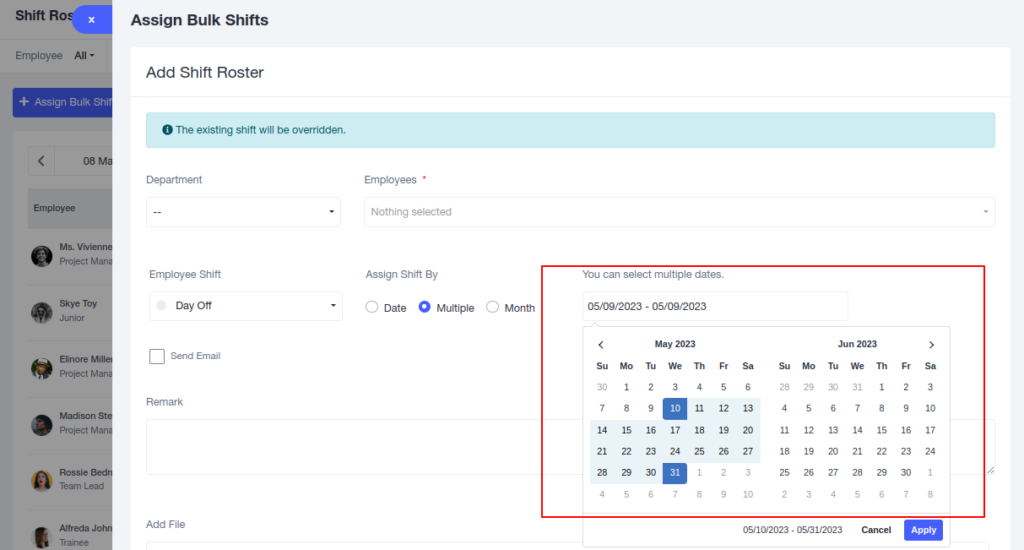Click Rossie's profile picture
This screenshot has width=1024, height=550.
pos(42,481)
